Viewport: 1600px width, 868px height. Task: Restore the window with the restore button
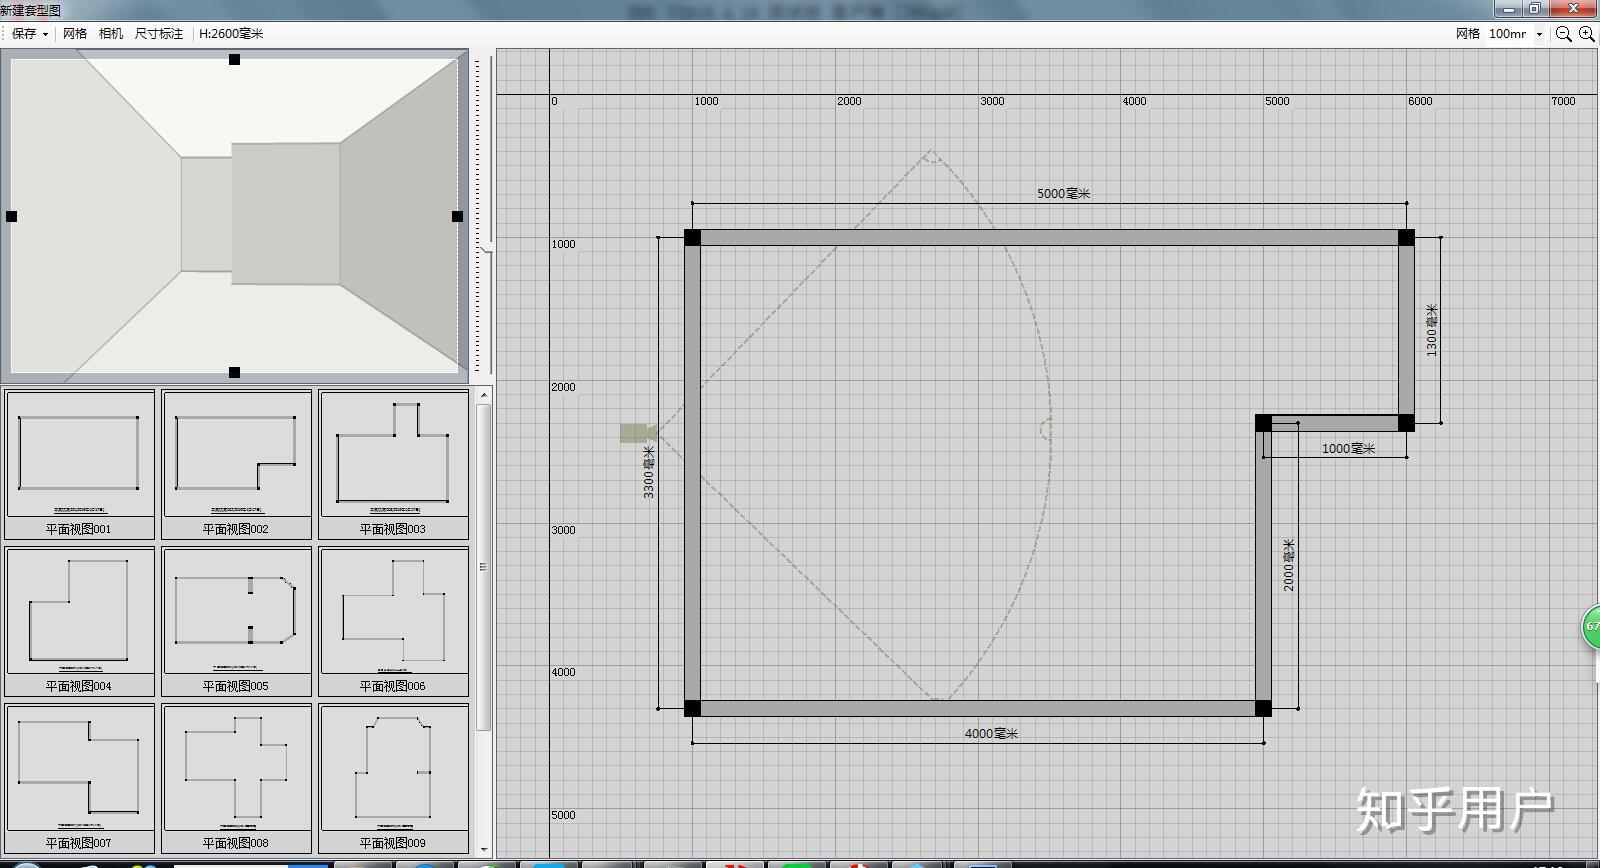click(x=1534, y=9)
